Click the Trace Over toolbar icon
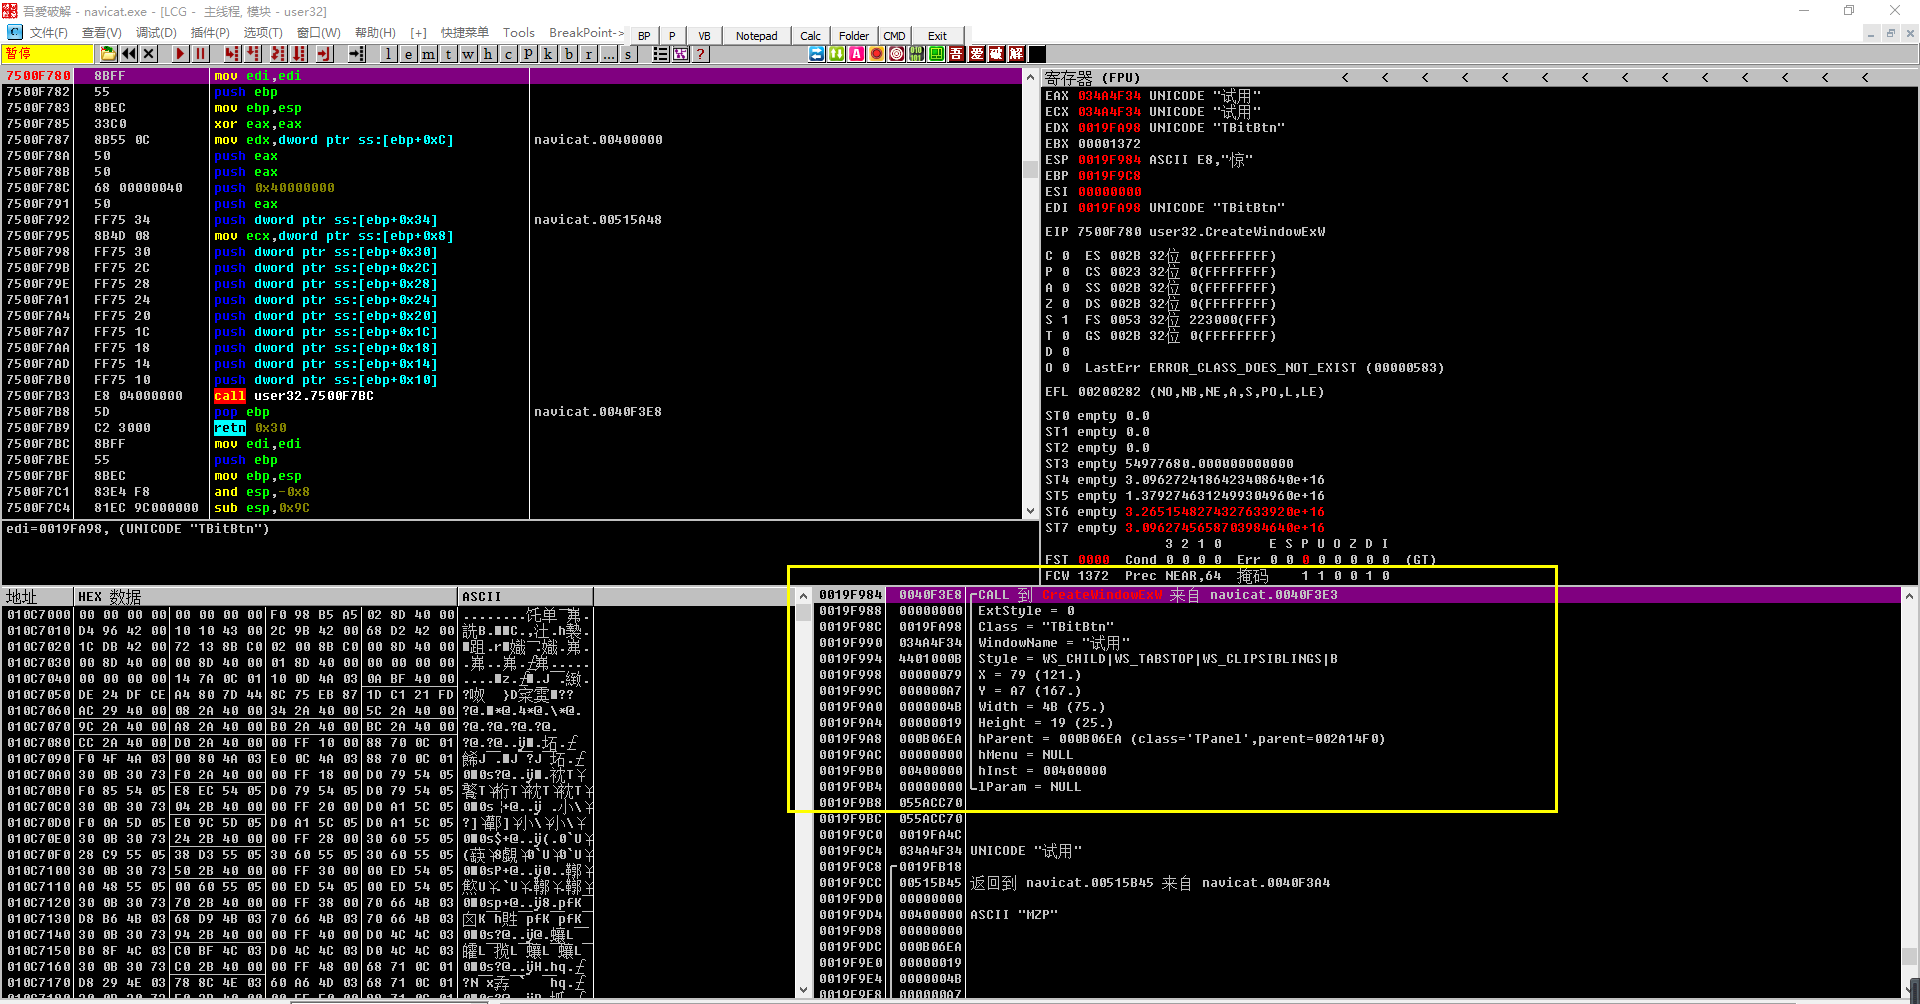 pyautogui.click(x=299, y=54)
